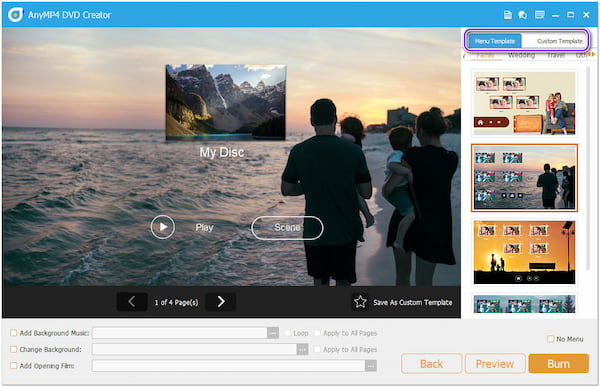Go to the previous menu page arrow
Viewport: 600px width, 387px height.
pos(132,302)
